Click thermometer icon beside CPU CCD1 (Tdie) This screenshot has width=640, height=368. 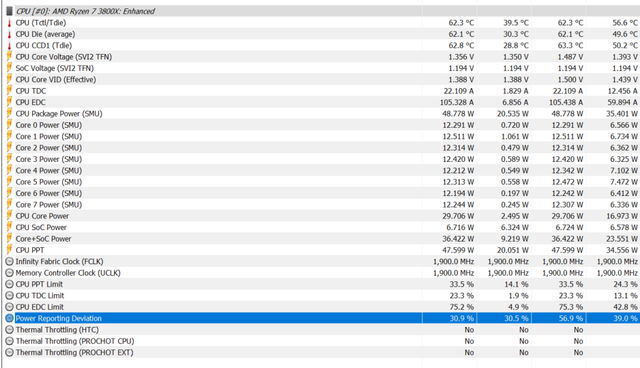tap(9, 46)
